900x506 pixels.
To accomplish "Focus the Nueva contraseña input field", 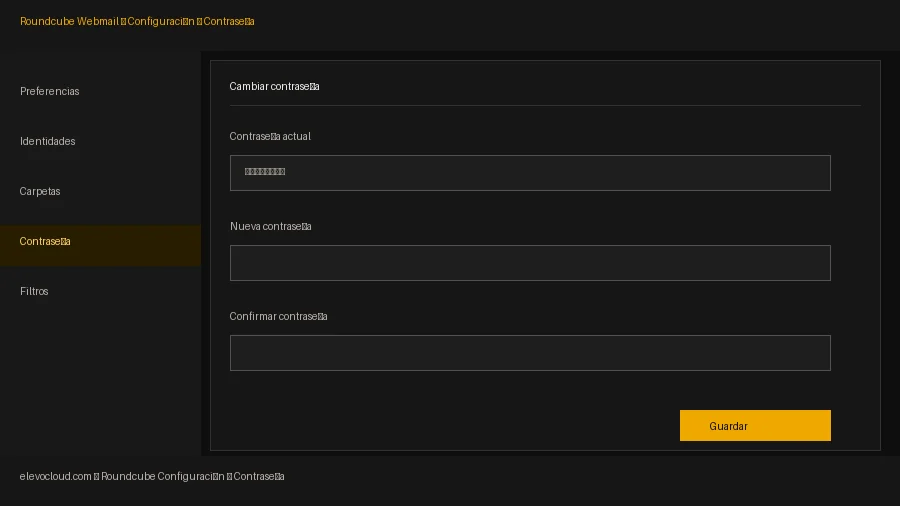I will (530, 263).
